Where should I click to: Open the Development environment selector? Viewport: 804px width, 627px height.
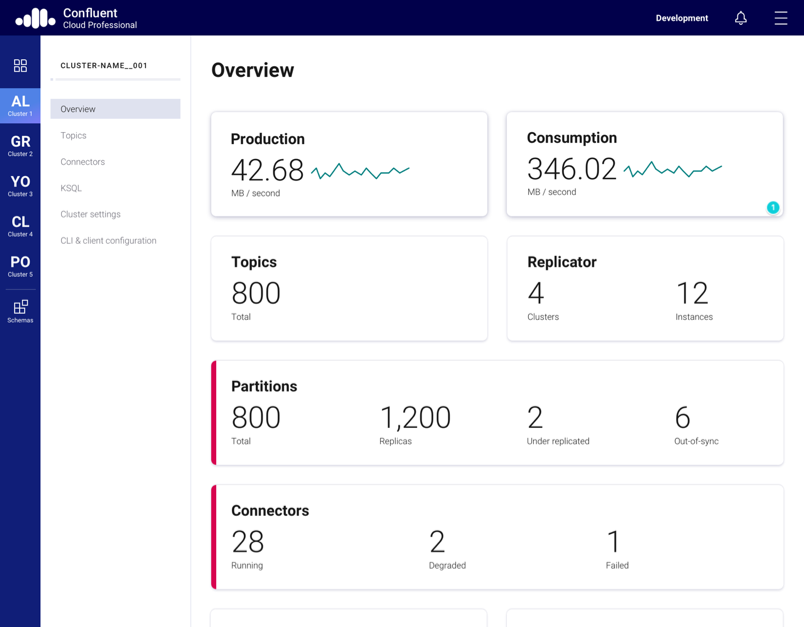[x=681, y=18]
